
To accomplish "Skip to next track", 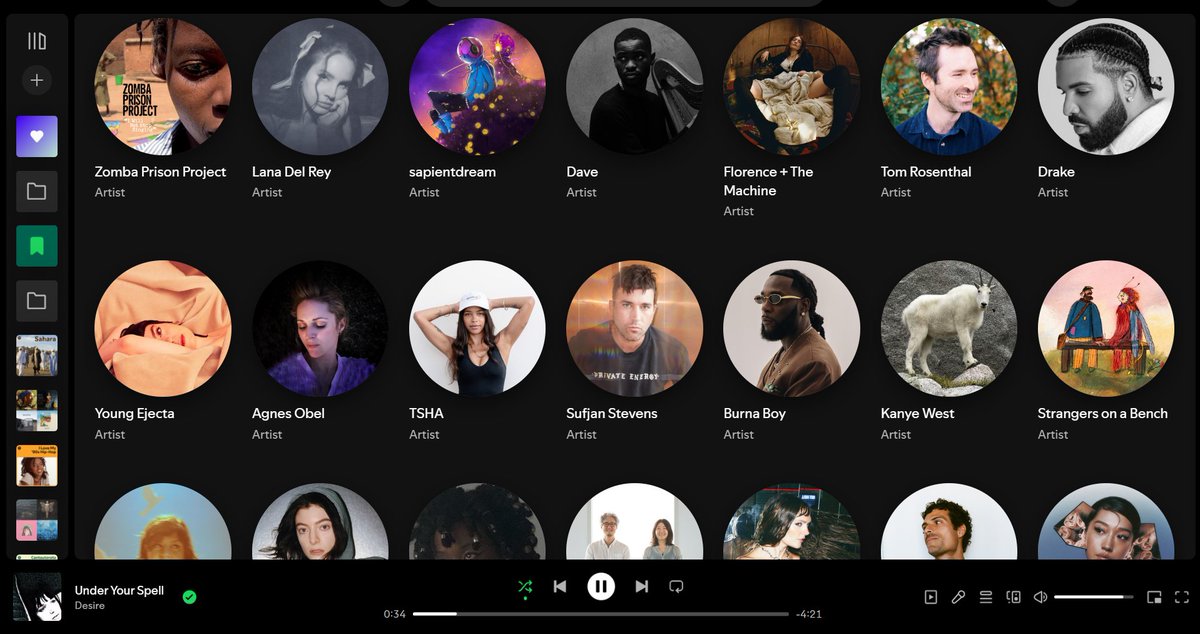I will point(642,587).
